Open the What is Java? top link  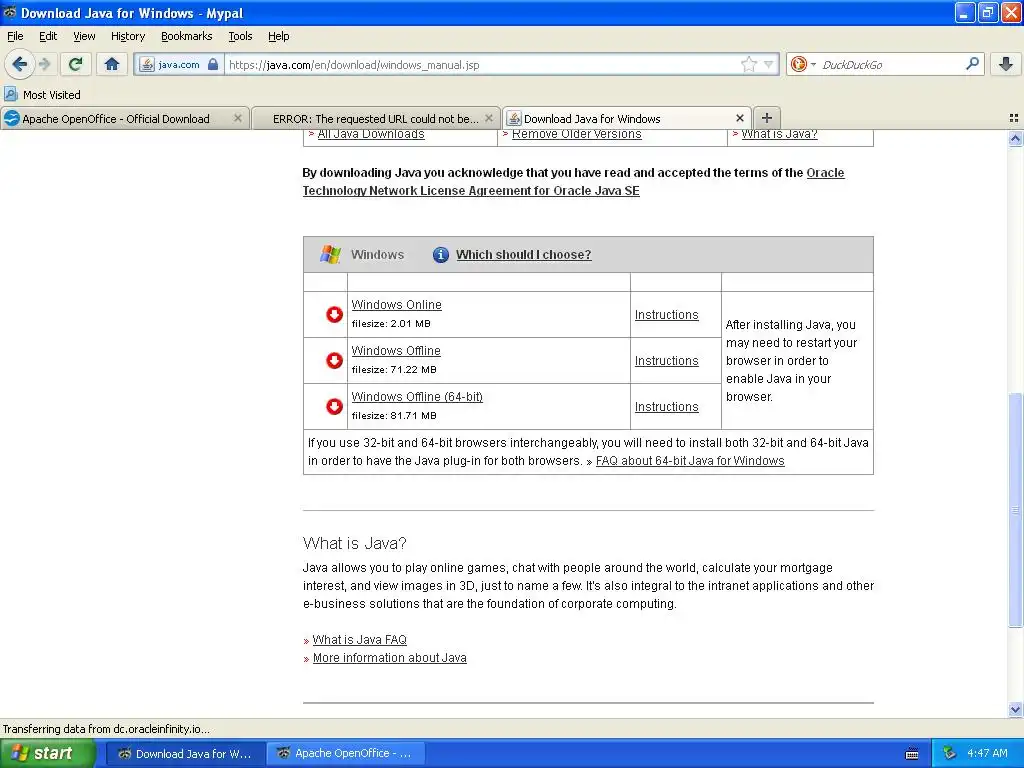coord(779,134)
